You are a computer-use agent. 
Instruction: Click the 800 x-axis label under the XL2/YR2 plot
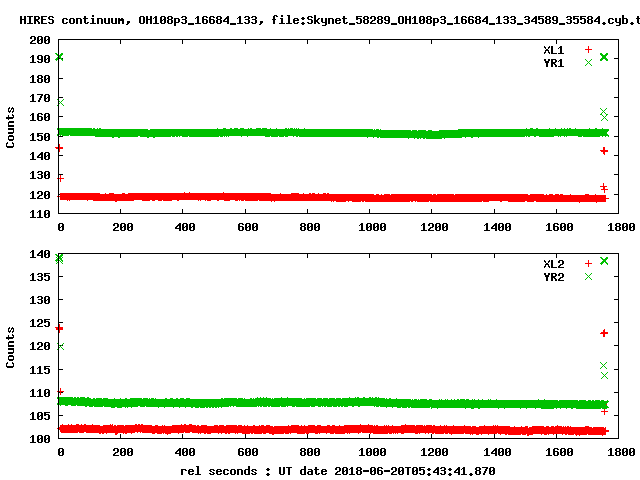(310, 452)
